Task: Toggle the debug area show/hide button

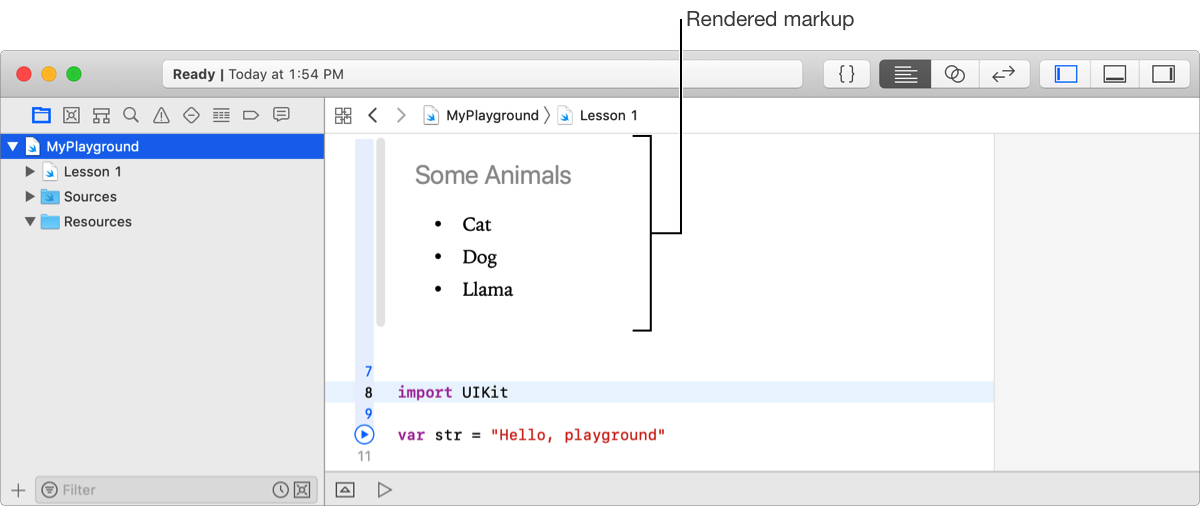Action: pyautogui.click(x=345, y=489)
